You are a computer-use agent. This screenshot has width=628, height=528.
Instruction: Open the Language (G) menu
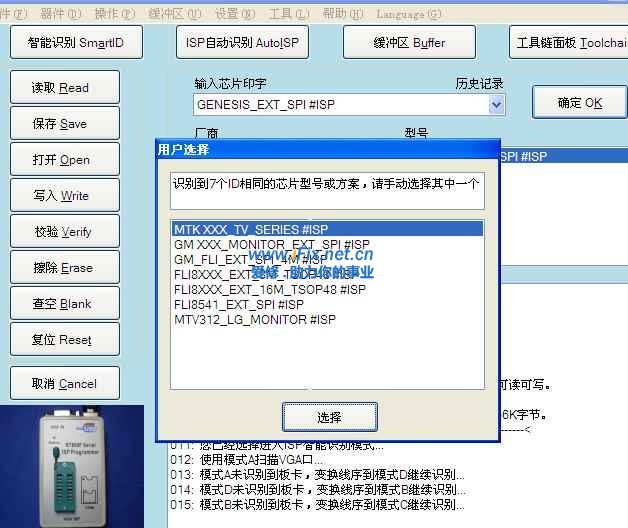point(409,14)
